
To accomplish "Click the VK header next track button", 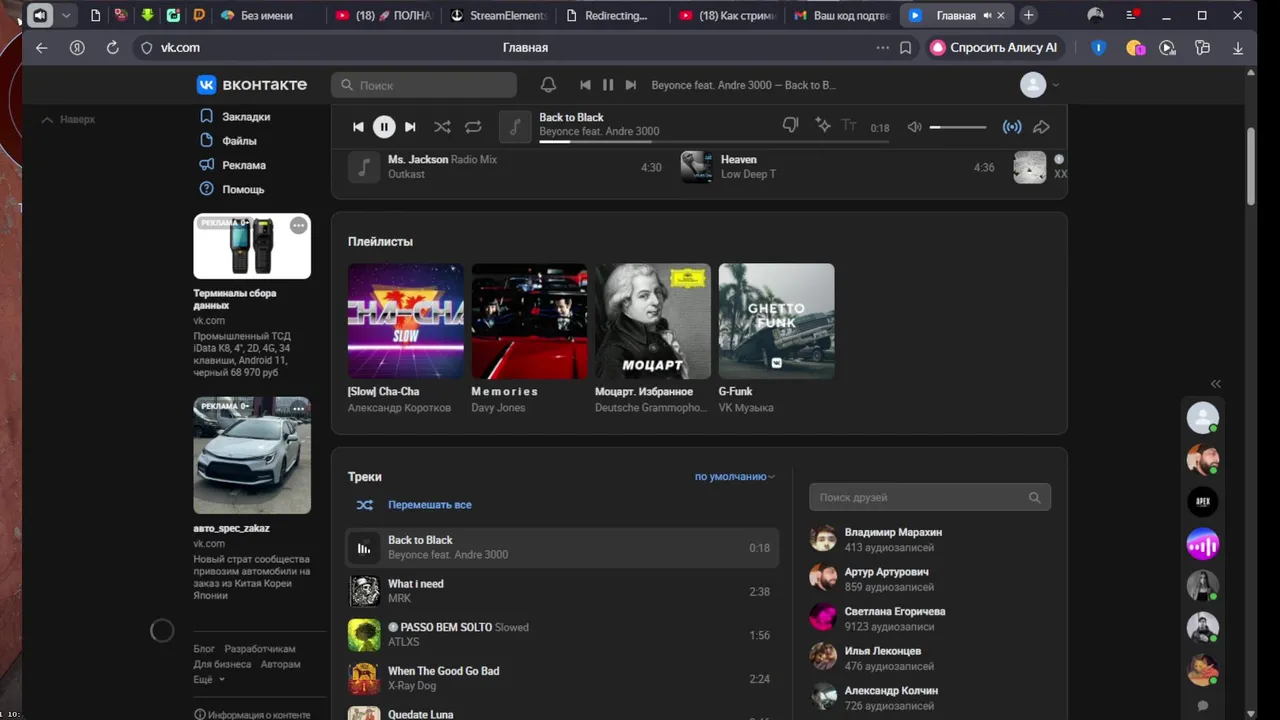I will (x=631, y=85).
